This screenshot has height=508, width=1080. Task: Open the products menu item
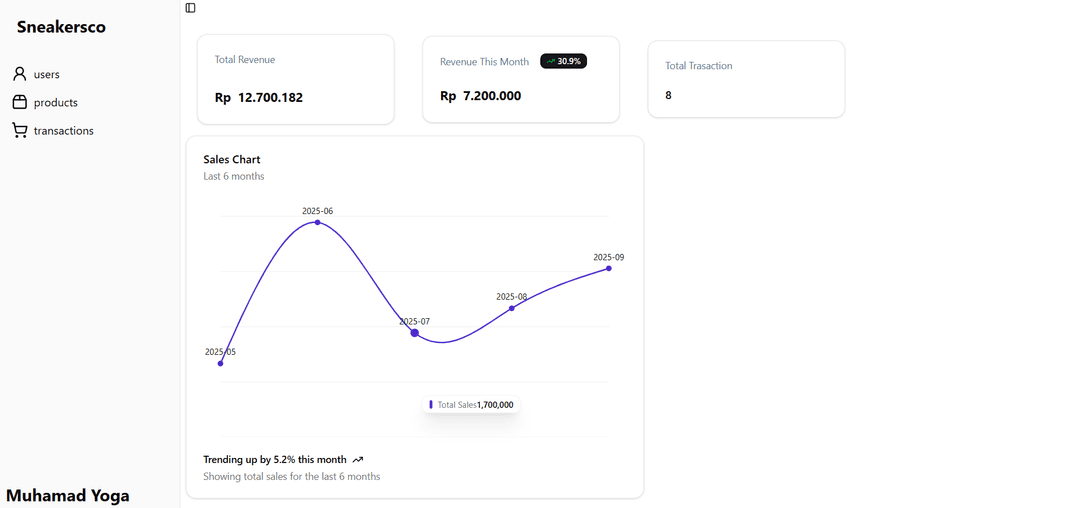[x=55, y=103]
